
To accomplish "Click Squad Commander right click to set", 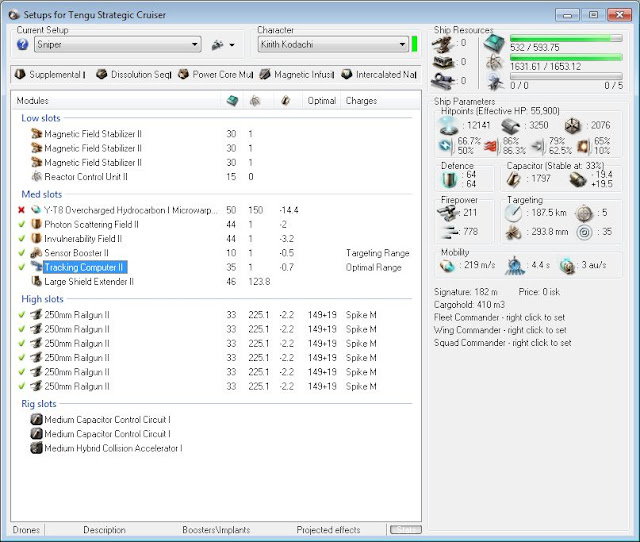I will pyautogui.click(x=502, y=343).
